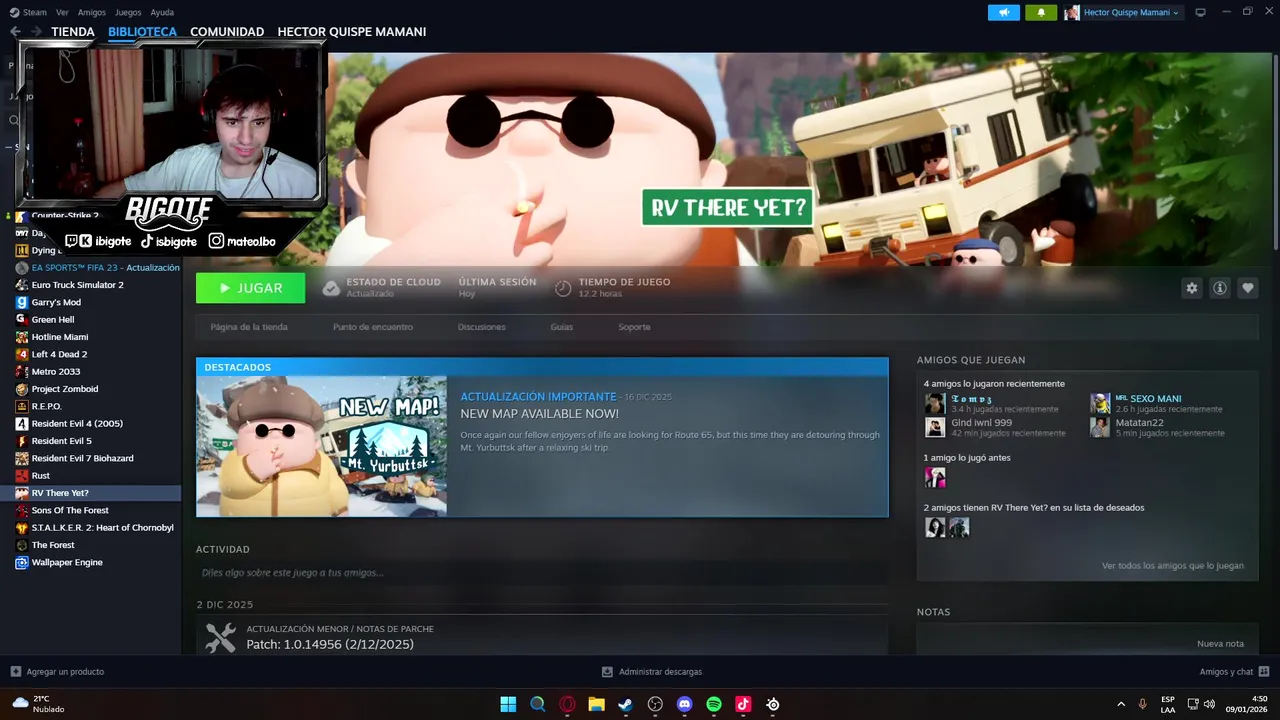Open the Ayuda menu
Image resolution: width=1280 pixels, height=720 pixels.
pos(162,12)
